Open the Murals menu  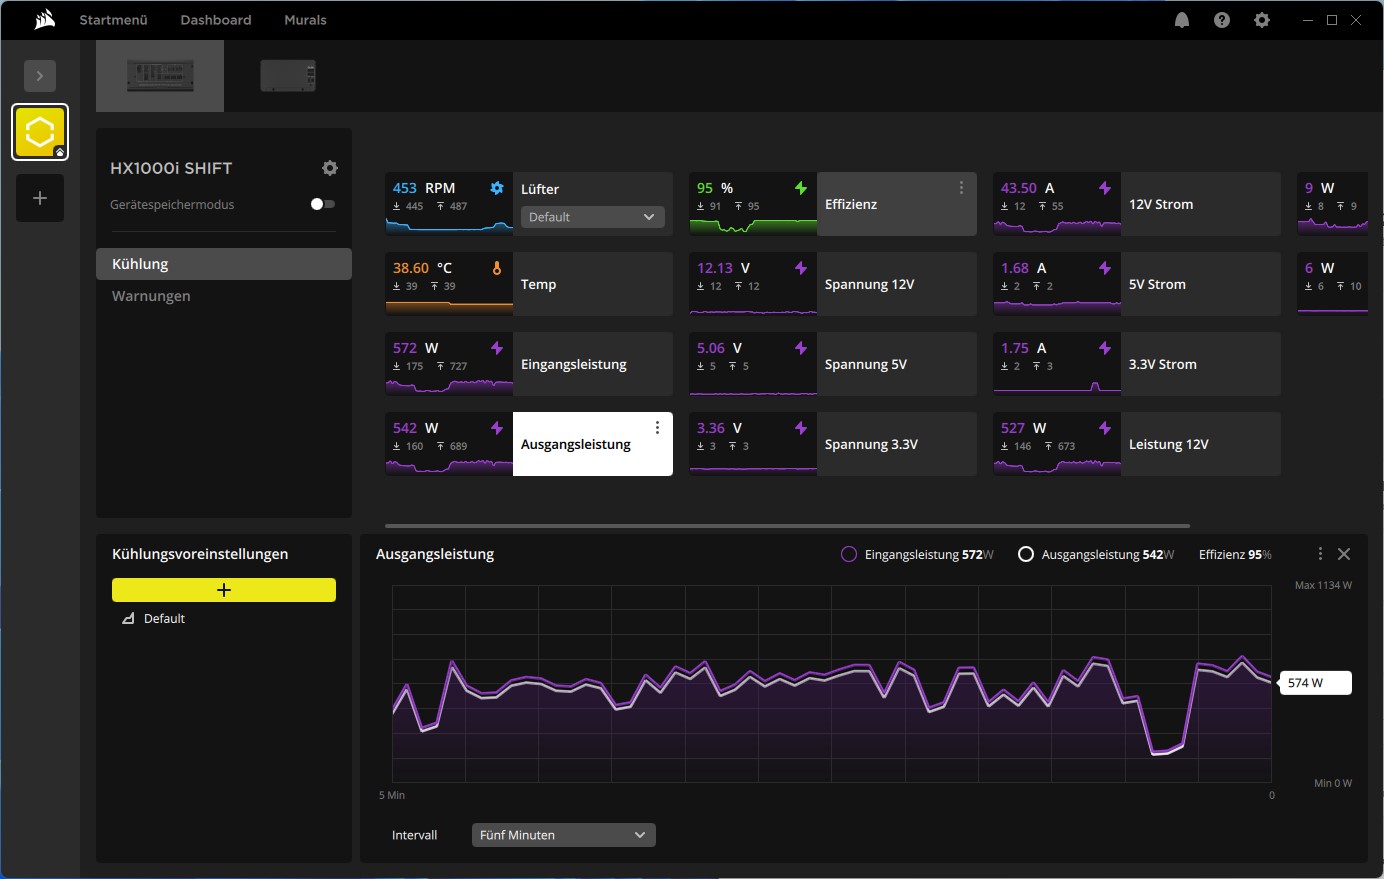tap(305, 19)
